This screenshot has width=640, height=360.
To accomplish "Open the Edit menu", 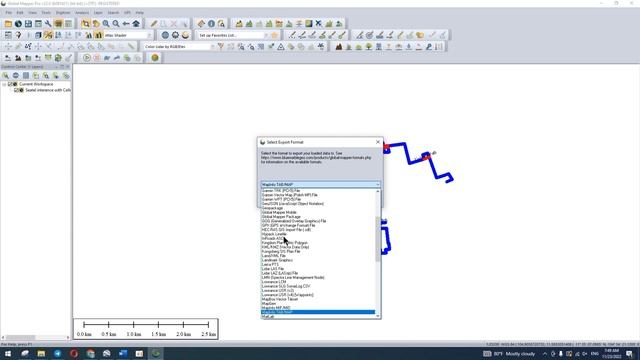I will point(20,13).
